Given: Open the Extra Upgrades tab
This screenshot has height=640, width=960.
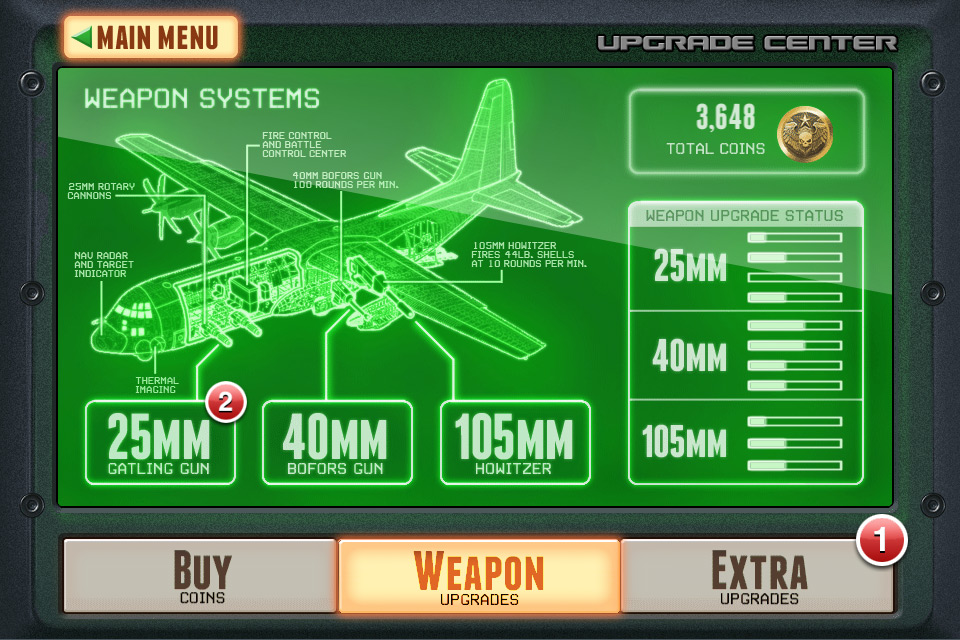Looking at the screenshot, I should click(758, 576).
